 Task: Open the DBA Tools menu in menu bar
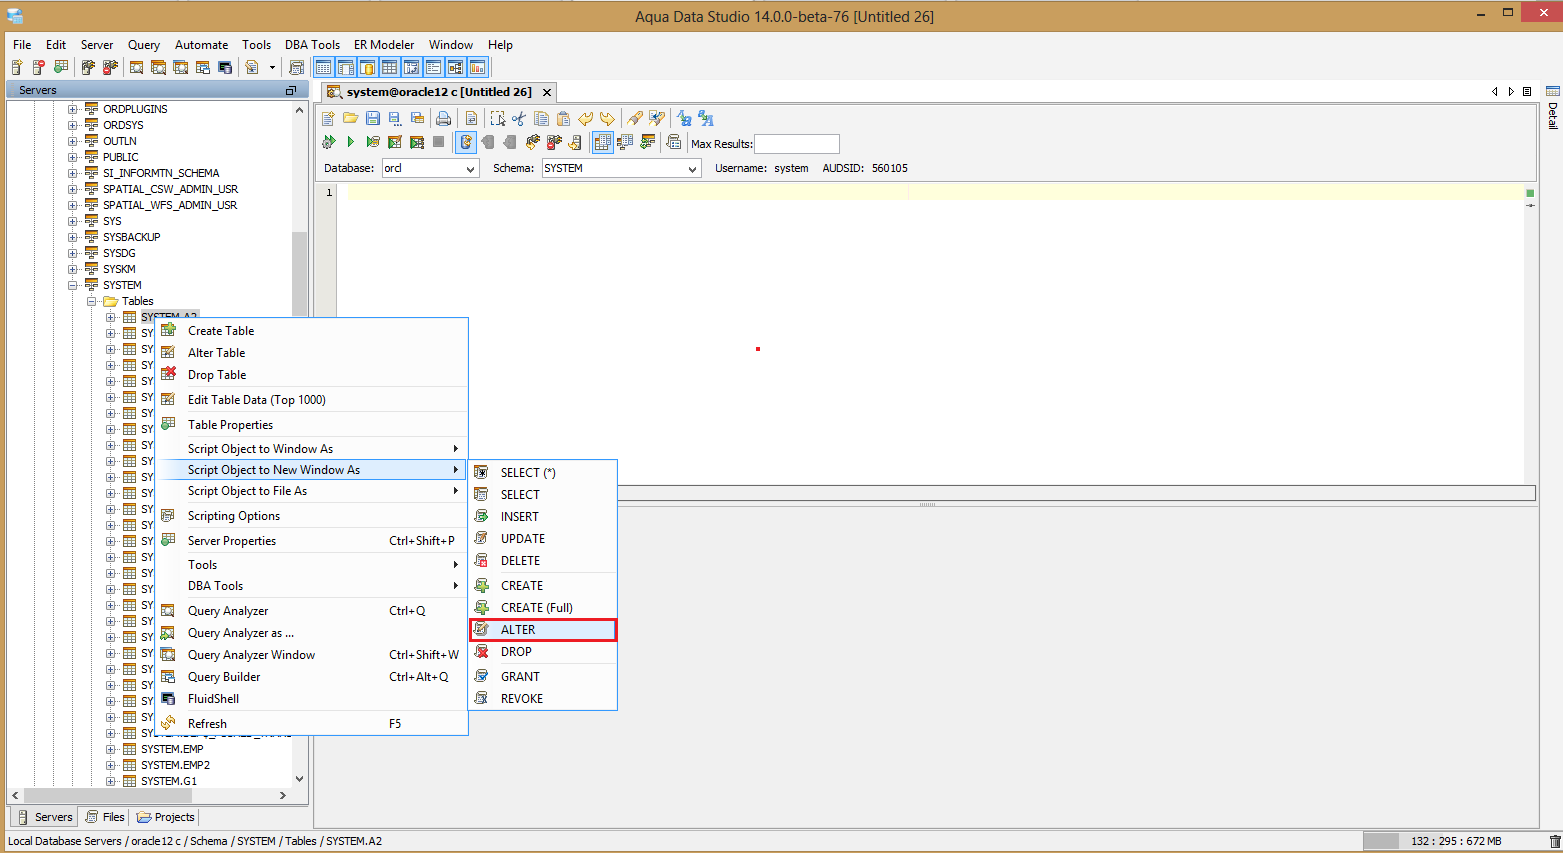point(312,45)
